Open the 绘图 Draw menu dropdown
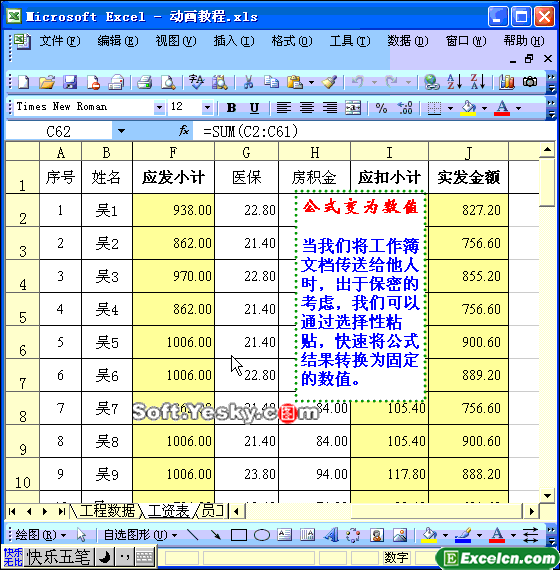This screenshot has height=570, width=560. (41, 535)
